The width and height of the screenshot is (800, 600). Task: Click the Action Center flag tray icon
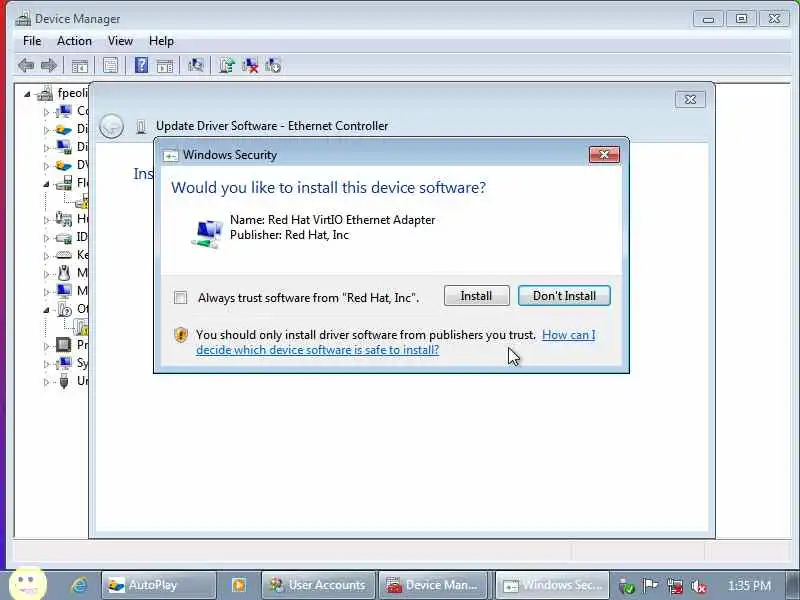pos(650,586)
